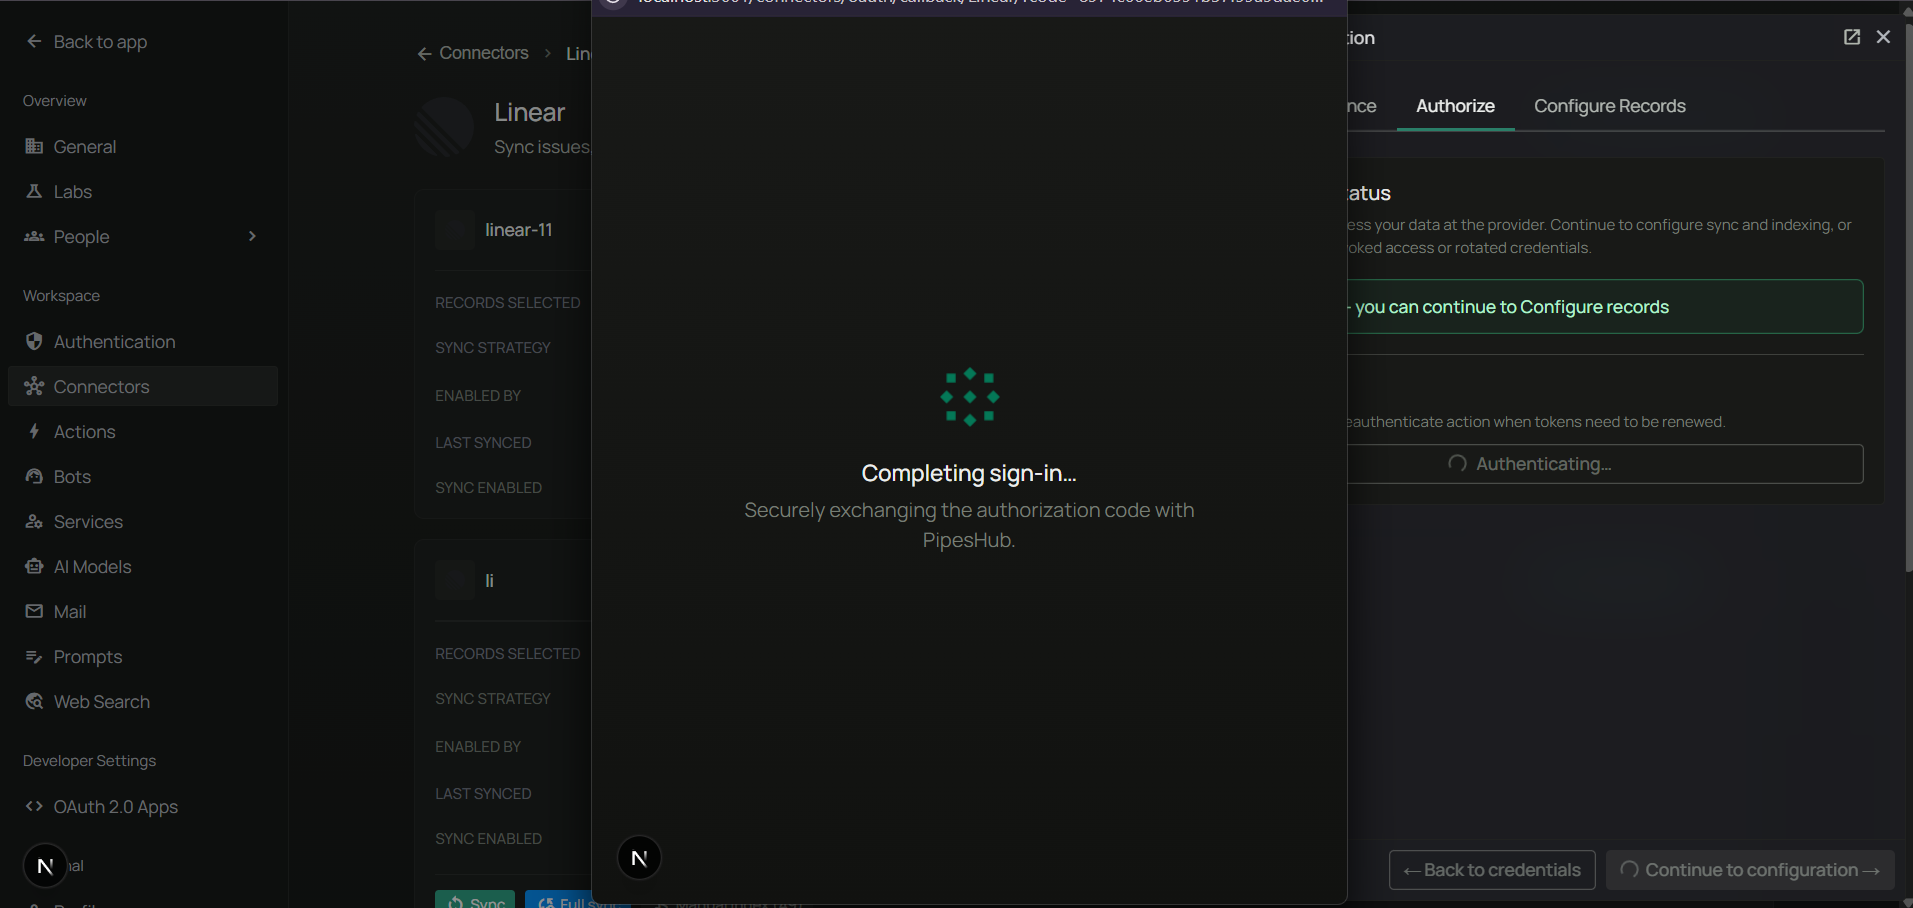The height and width of the screenshot is (908, 1913).
Task: Click the Completing sign-in… heading
Action: (969, 473)
